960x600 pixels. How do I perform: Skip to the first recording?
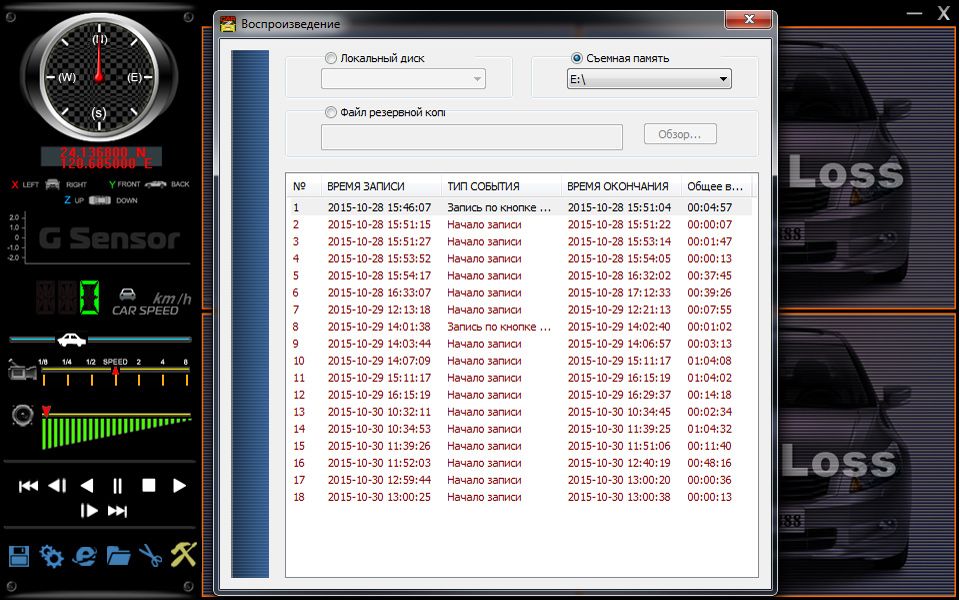29,486
